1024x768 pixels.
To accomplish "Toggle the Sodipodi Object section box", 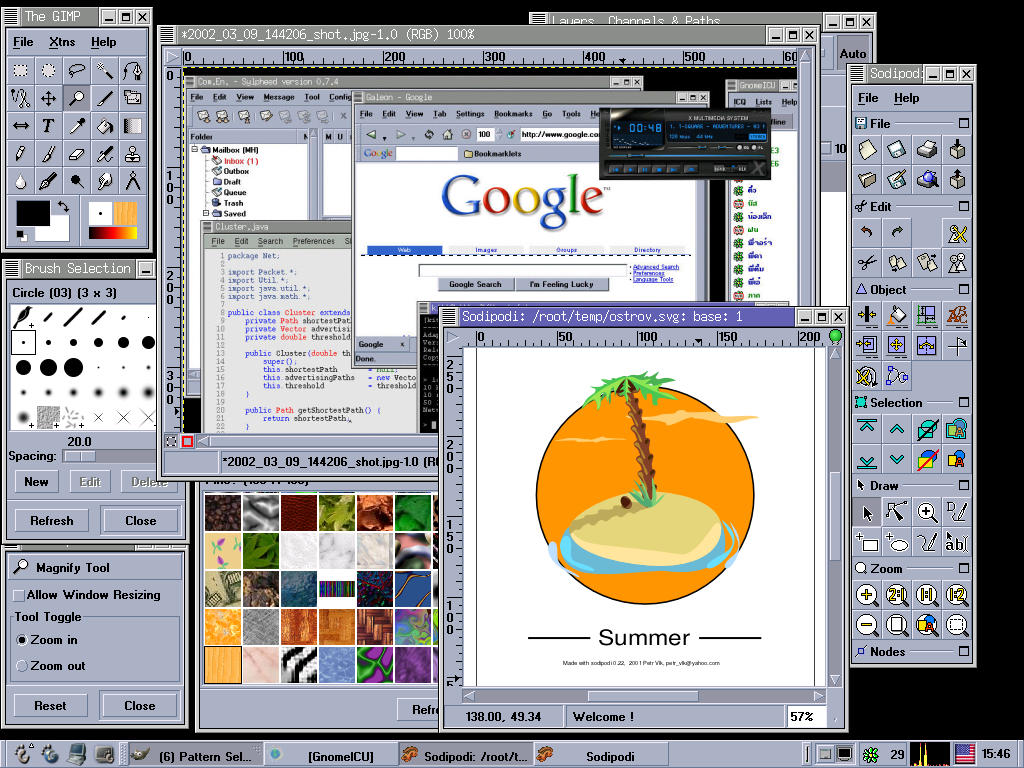I will (x=963, y=289).
